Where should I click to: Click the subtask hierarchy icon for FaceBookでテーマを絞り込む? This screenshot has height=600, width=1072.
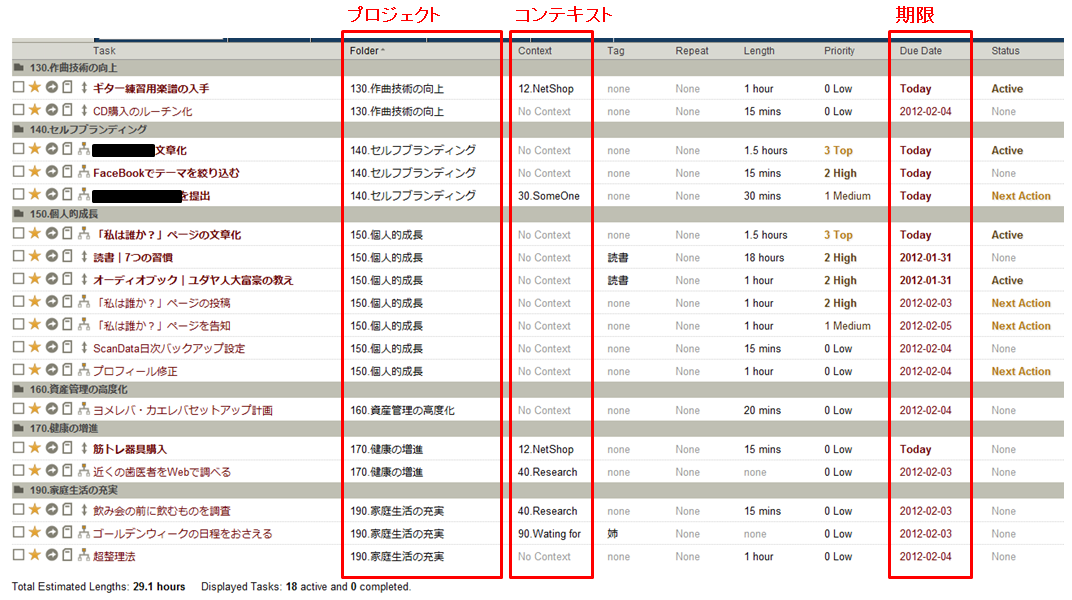click(x=84, y=173)
